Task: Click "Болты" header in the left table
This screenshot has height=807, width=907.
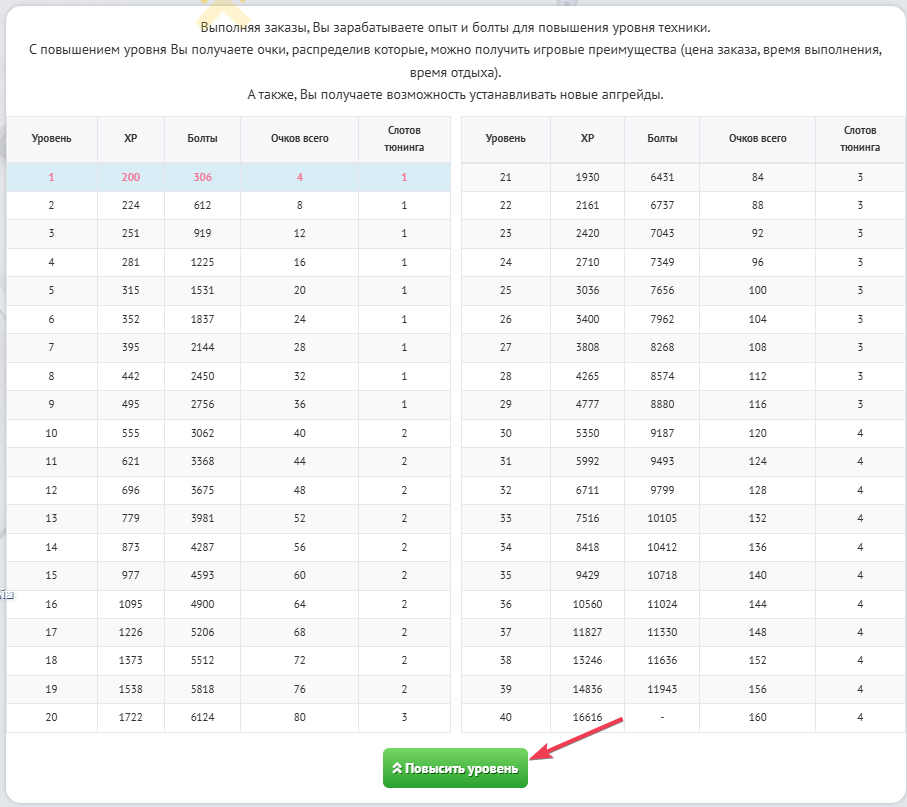Action: (202, 138)
